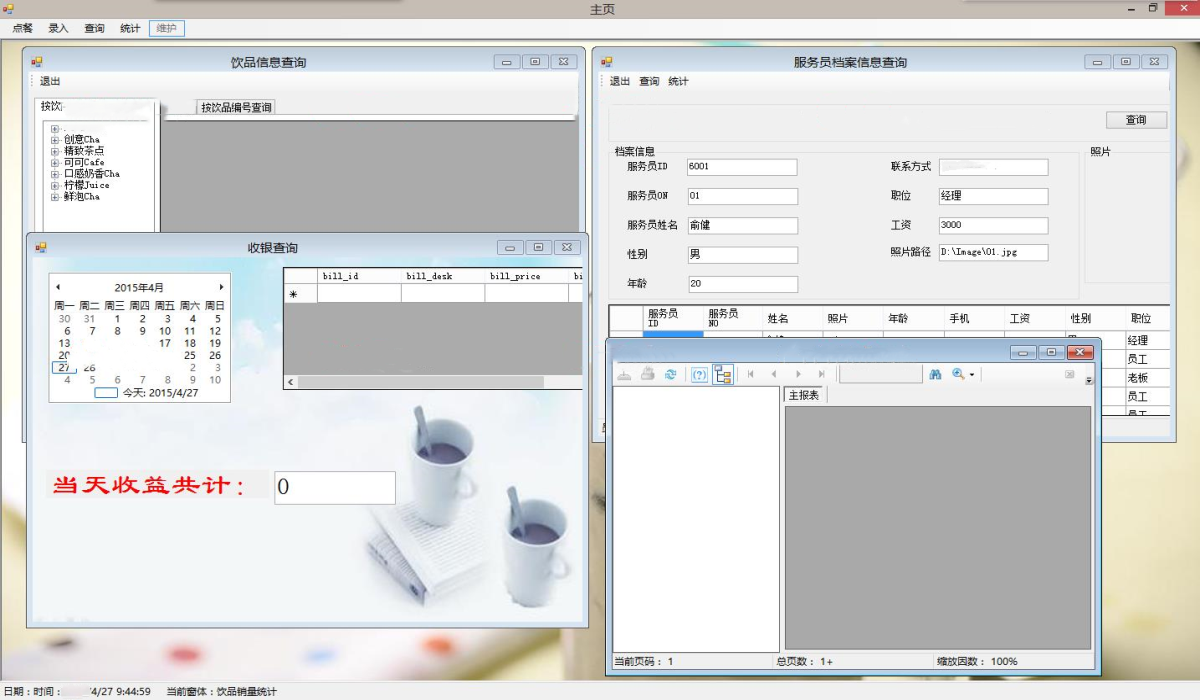Expand the 可可Cafe tree node
This screenshot has height=700, width=1200.
(55, 162)
